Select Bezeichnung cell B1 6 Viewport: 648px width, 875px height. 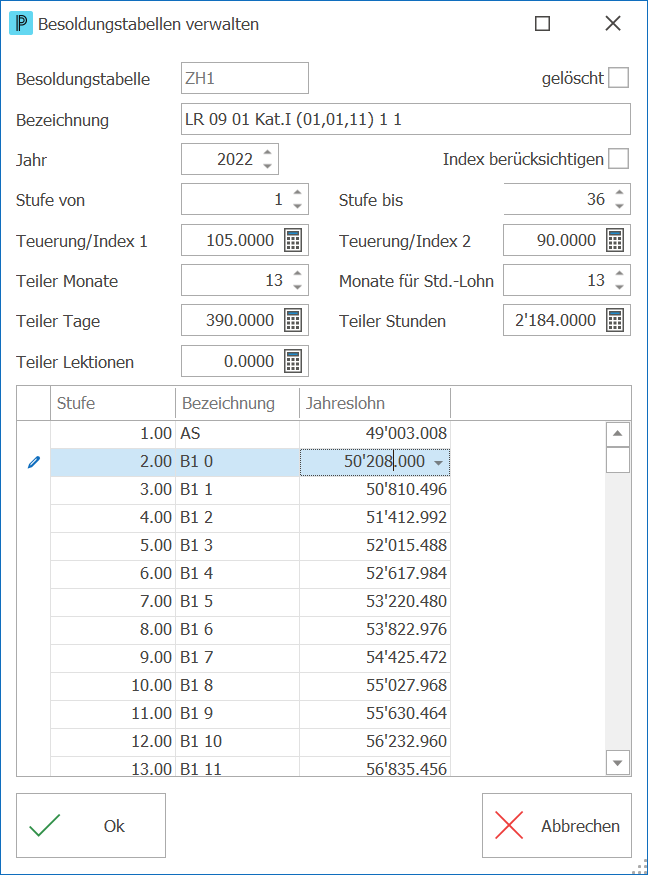(x=238, y=629)
